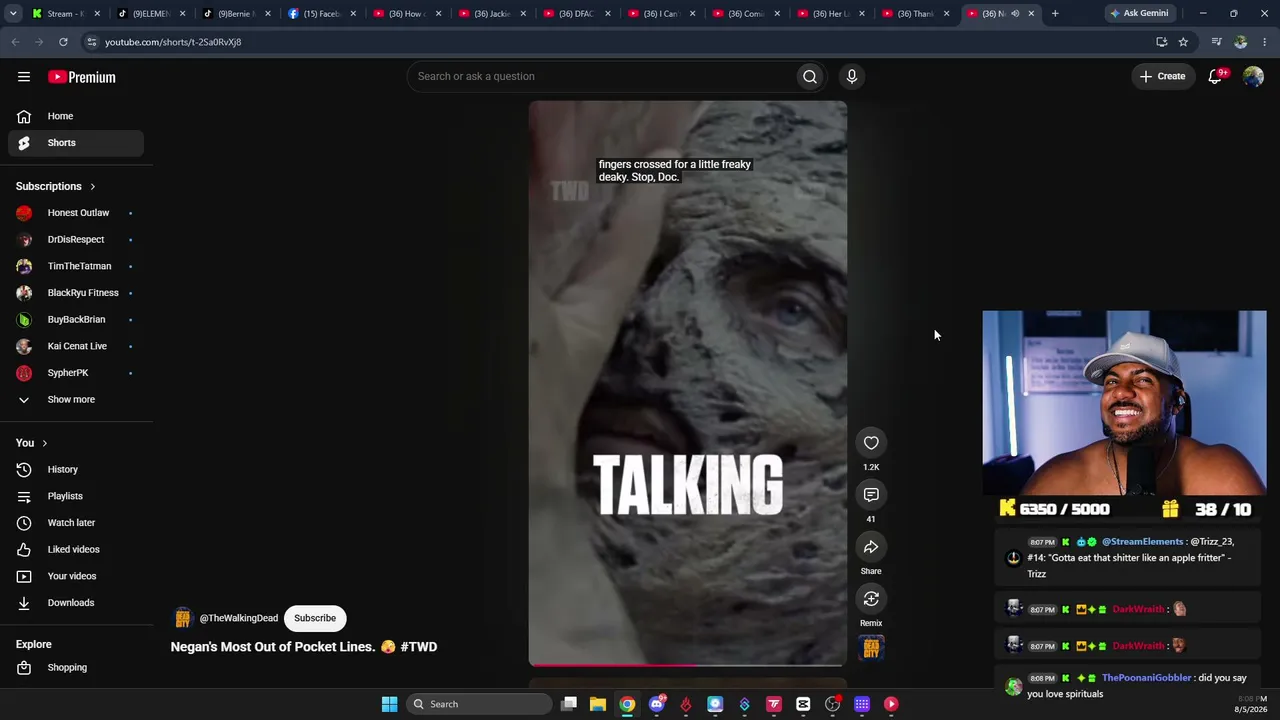The image size is (1280, 720).
Task: View site information icon
Action: (x=91, y=42)
